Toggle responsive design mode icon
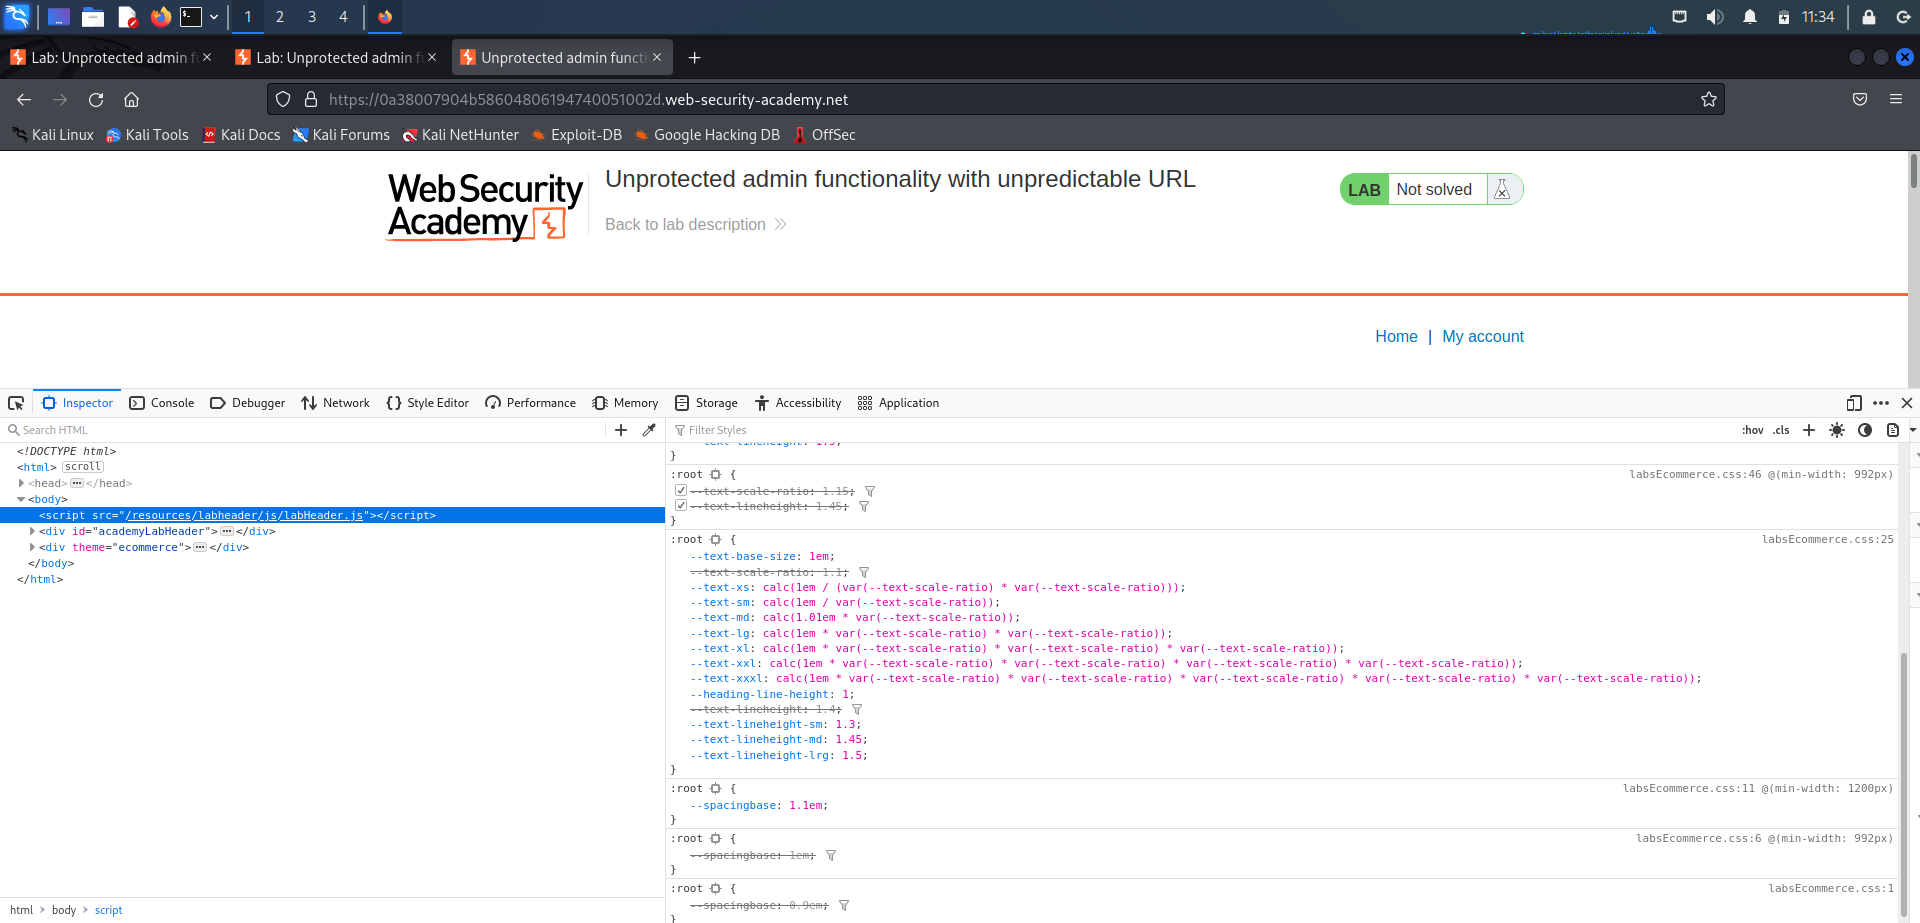The height and width of the screenshot is (923, 1920). 1854,403
